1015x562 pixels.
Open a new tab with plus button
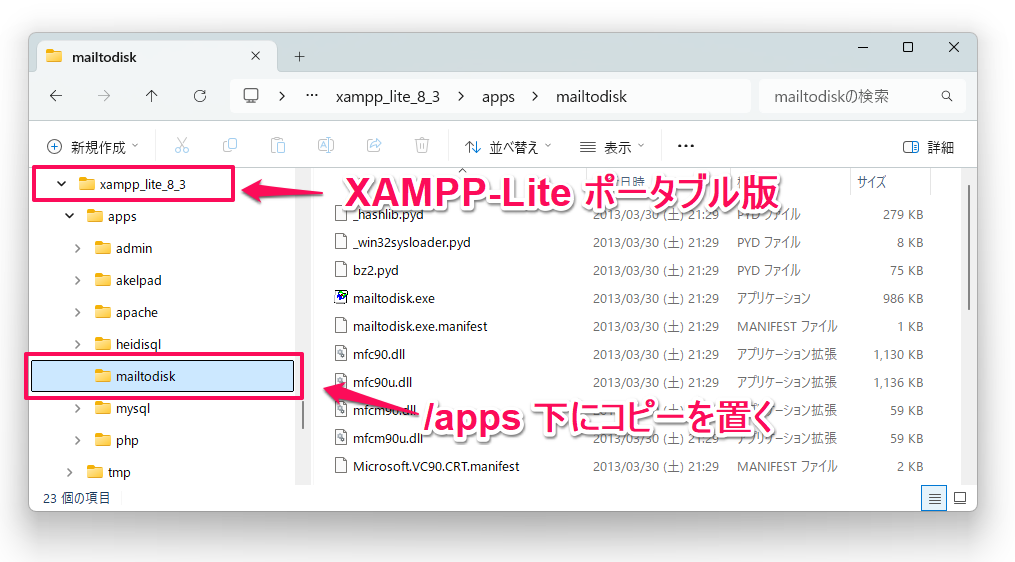click(x=299, y=57)
